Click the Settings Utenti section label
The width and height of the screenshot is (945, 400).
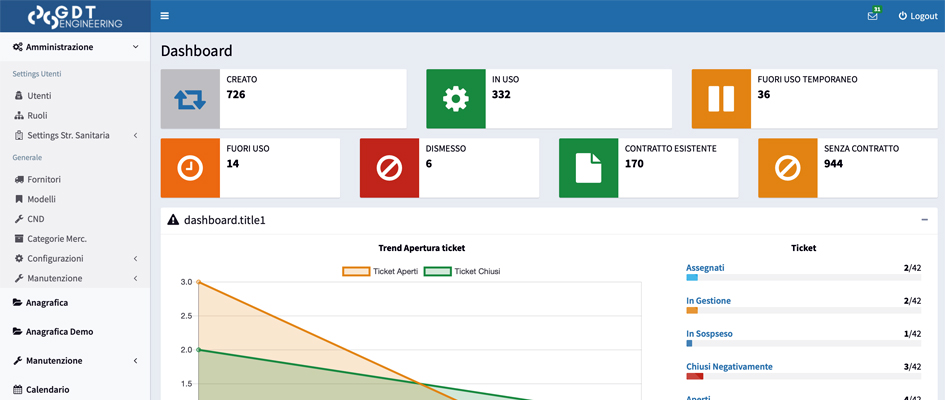click(37, 74)
